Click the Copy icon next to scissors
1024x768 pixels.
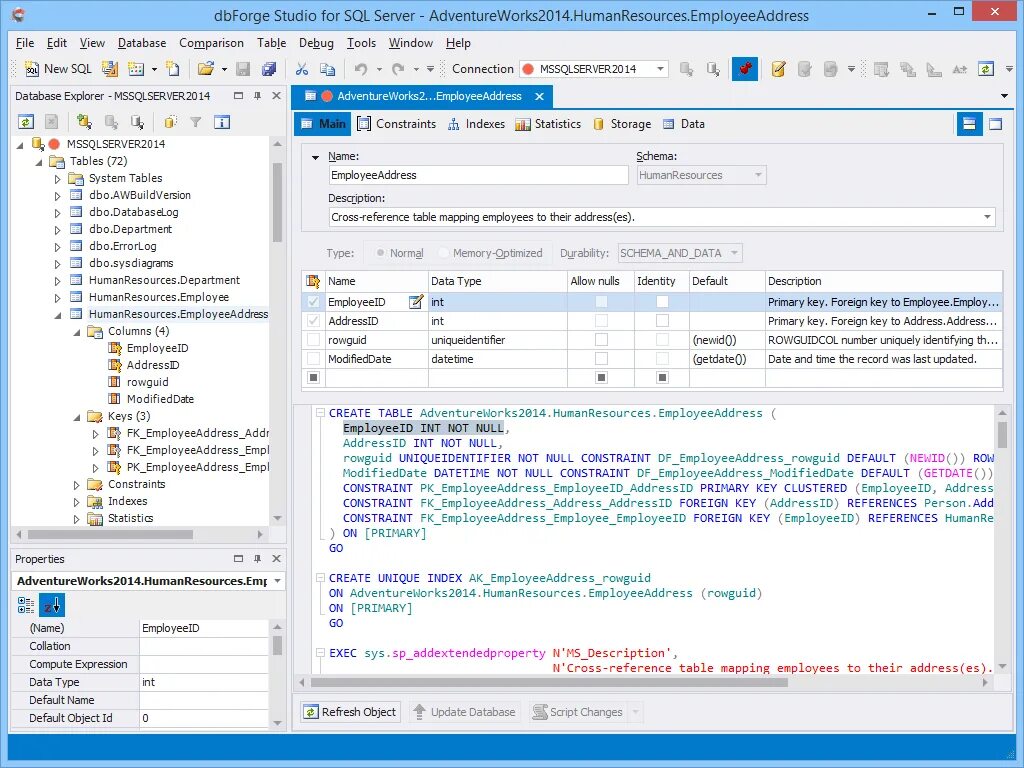(327, 69)
